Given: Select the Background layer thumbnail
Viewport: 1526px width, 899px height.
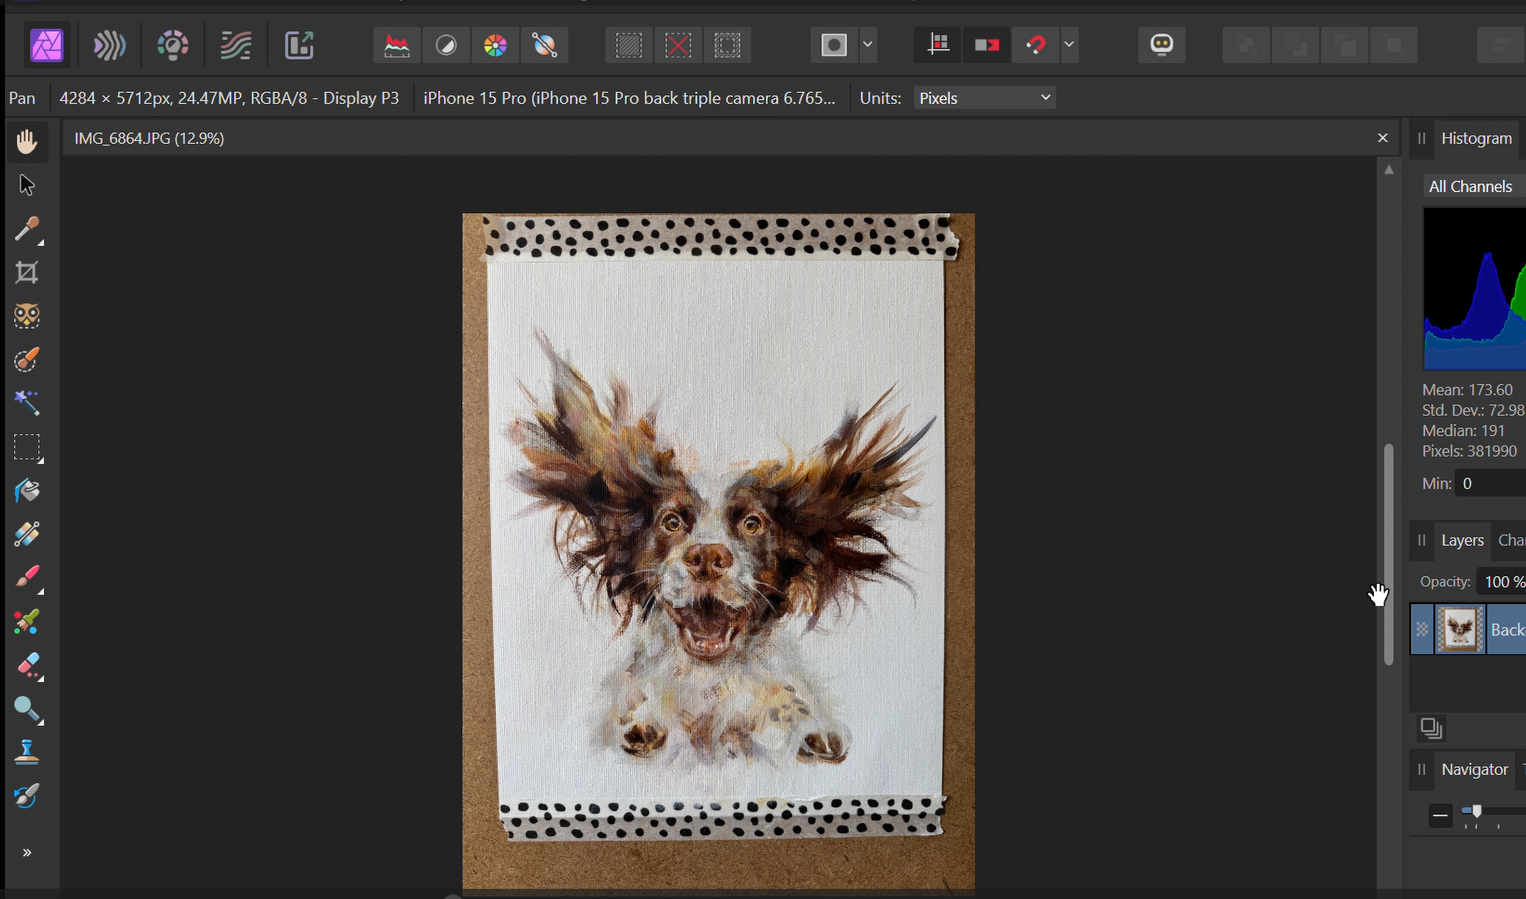Looking at the screenshot, I should [1460, 630].
